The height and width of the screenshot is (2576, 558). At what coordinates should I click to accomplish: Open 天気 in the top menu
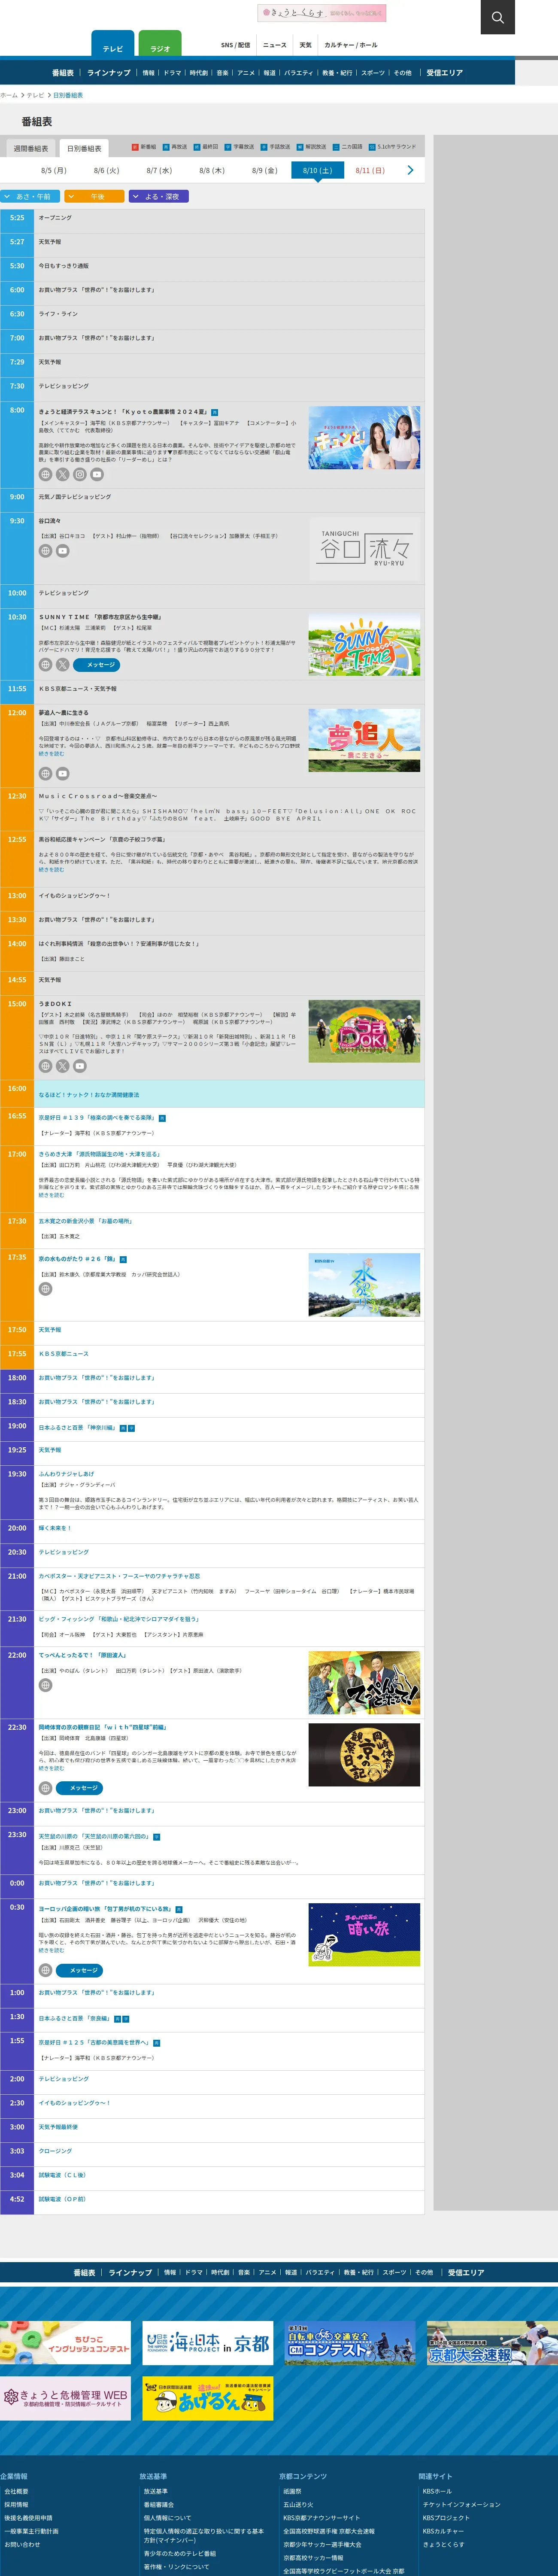click(x=305, y=45)
